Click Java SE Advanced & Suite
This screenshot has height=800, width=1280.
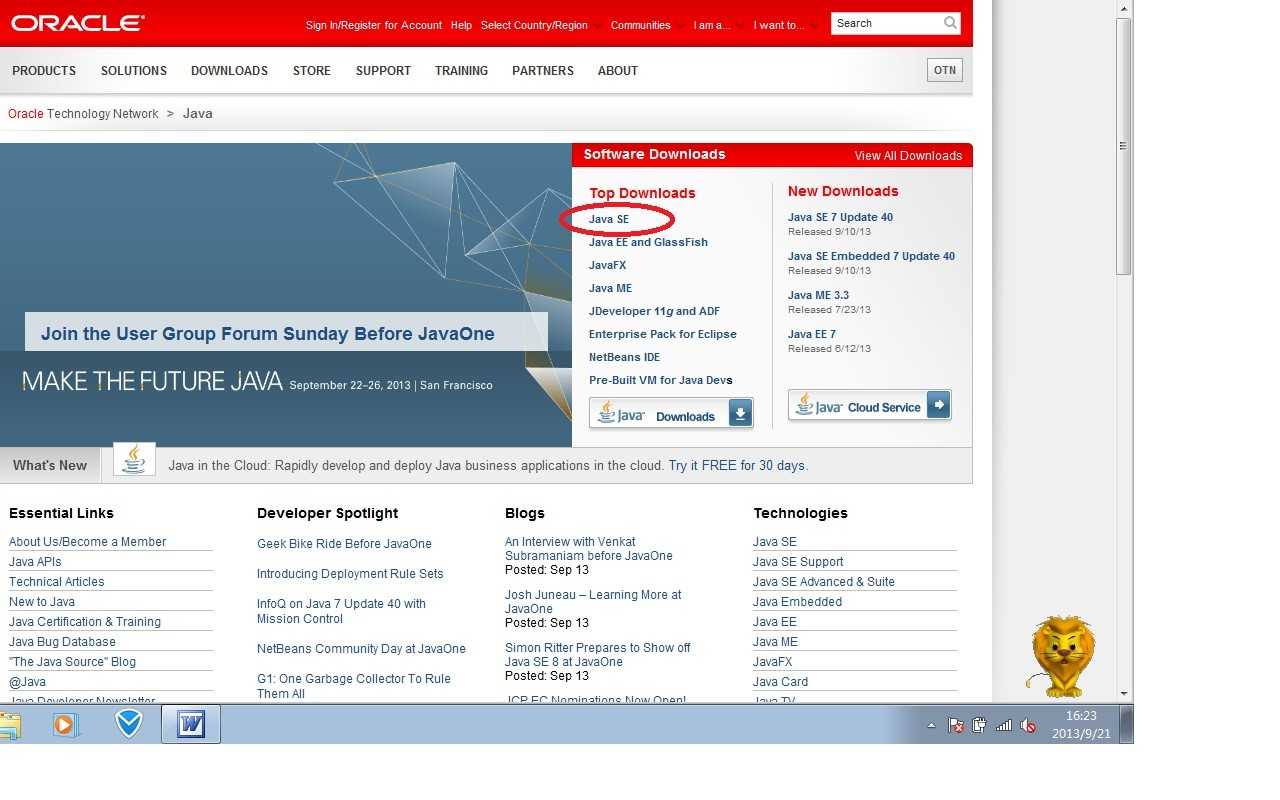[x=824, y=582]
